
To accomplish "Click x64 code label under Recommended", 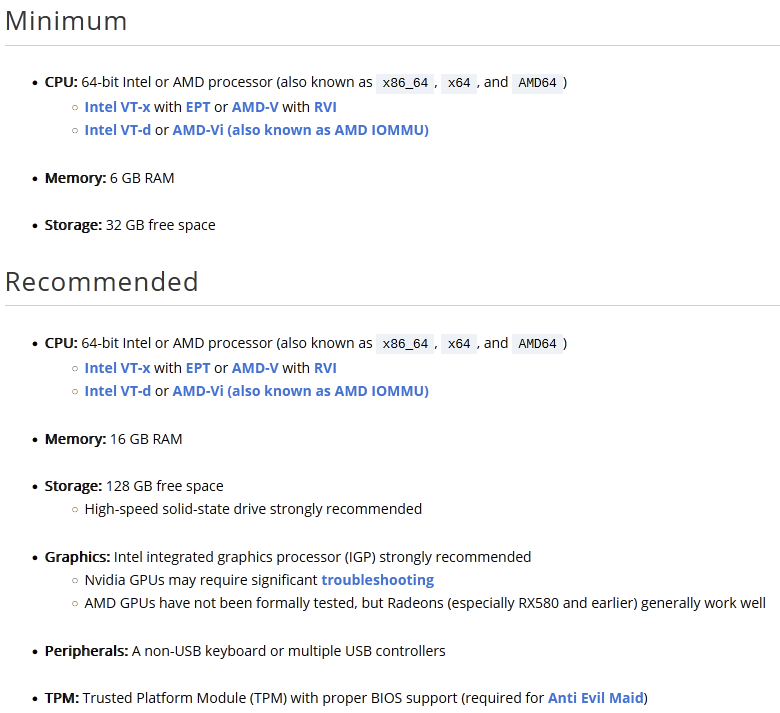I will (x=459, y=344).
